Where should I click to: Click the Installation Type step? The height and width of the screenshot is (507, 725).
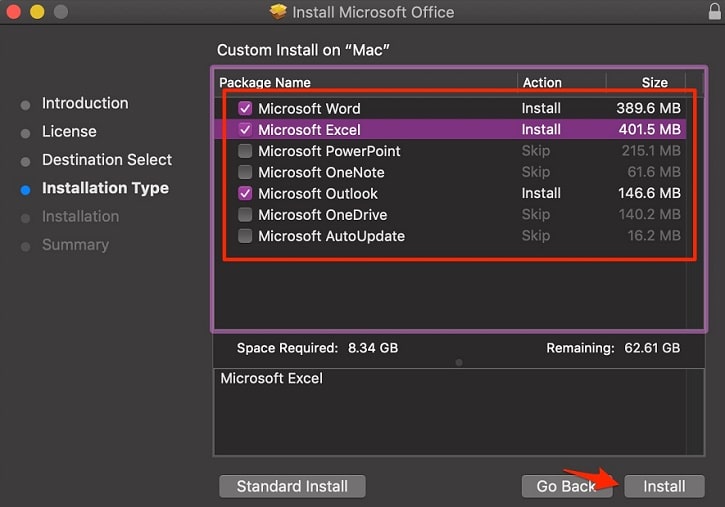pos(105,188)
